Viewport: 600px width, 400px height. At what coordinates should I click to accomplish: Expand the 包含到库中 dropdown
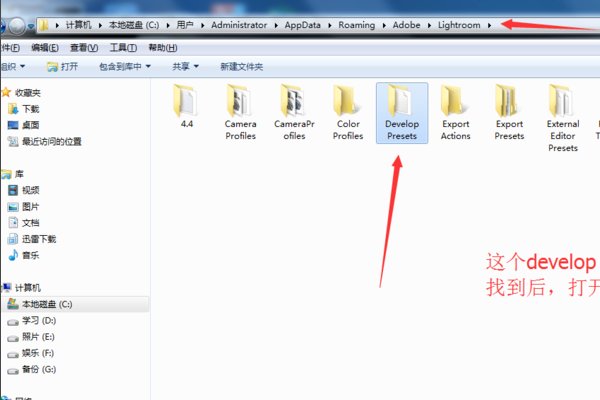point(125,67)
